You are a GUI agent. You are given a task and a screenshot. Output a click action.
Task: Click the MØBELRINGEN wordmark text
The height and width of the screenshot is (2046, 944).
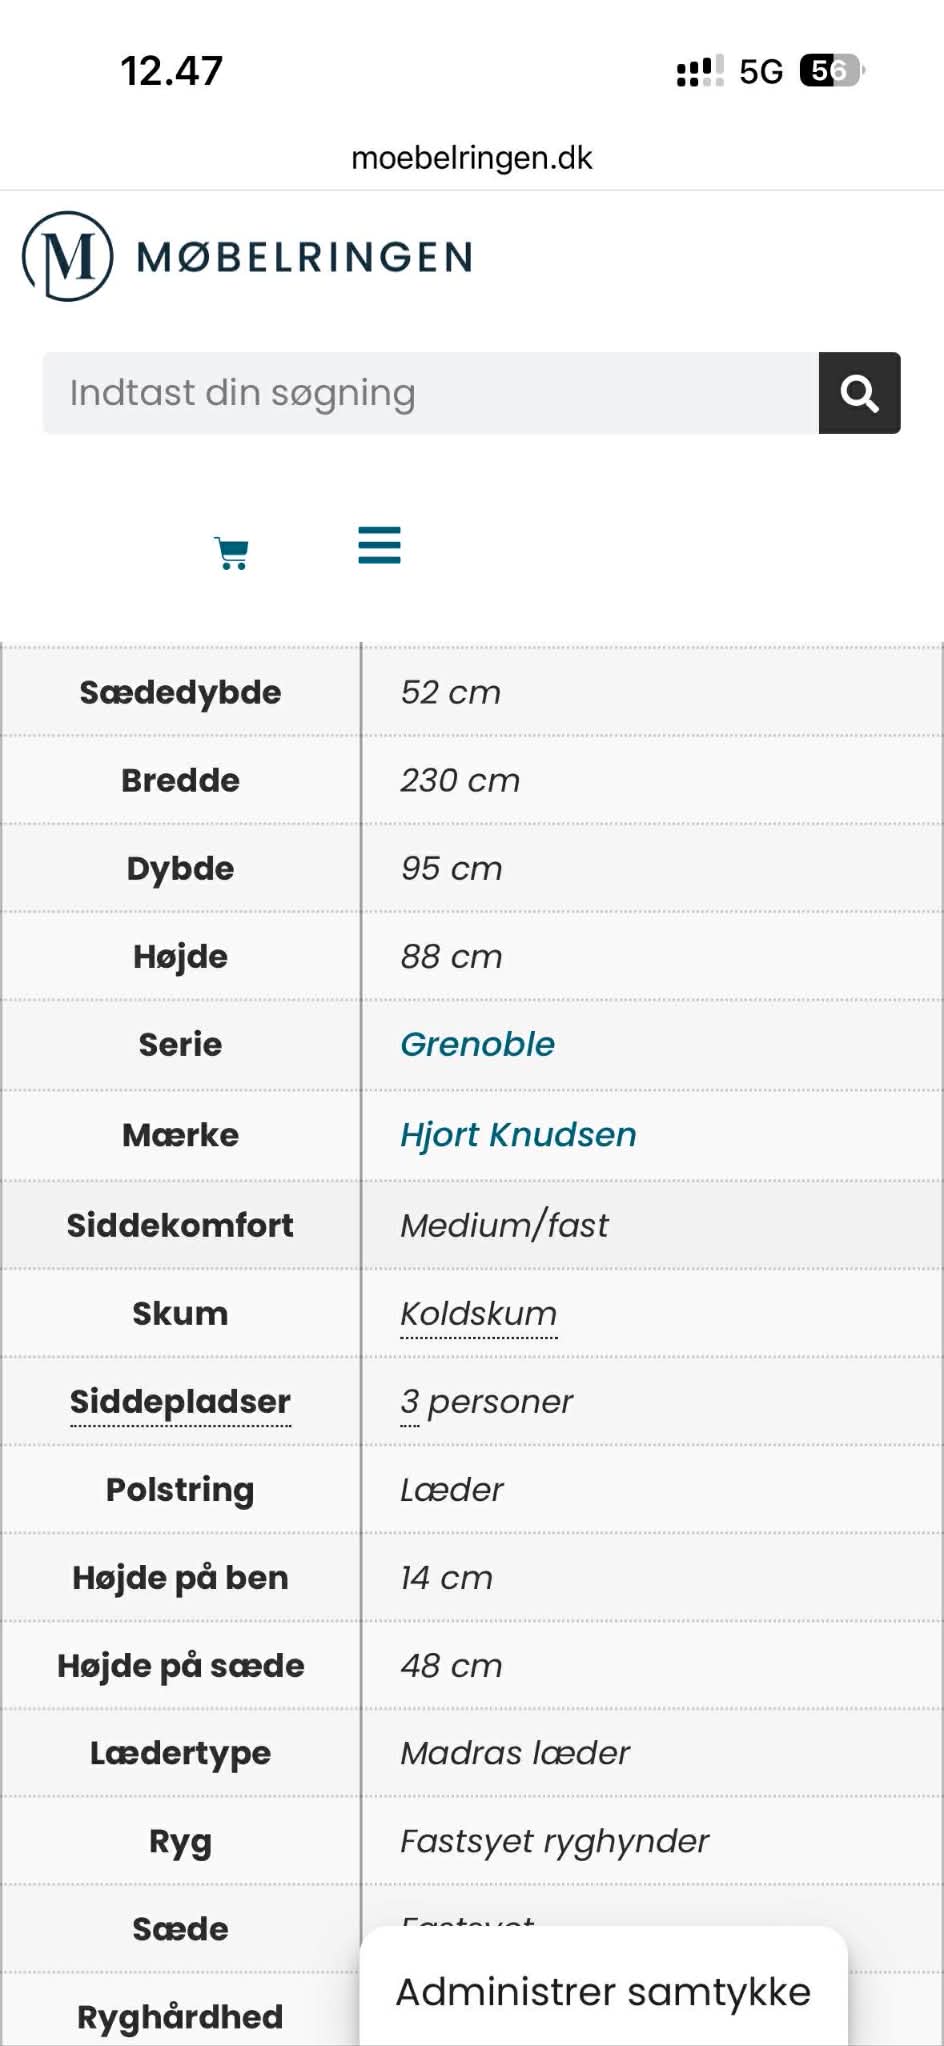[x=304, y=258]
